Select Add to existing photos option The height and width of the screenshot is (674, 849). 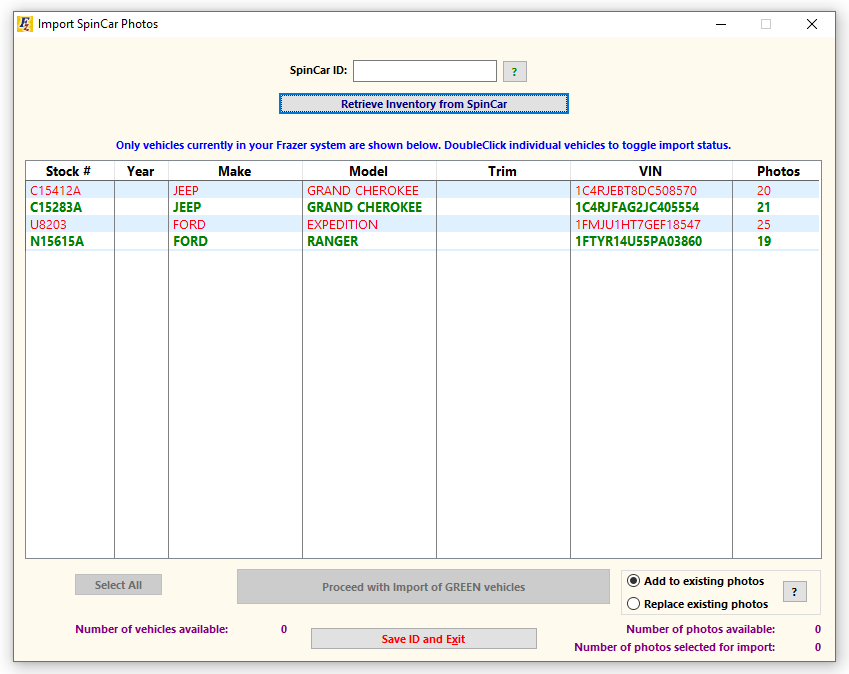[x=695, y=581]
